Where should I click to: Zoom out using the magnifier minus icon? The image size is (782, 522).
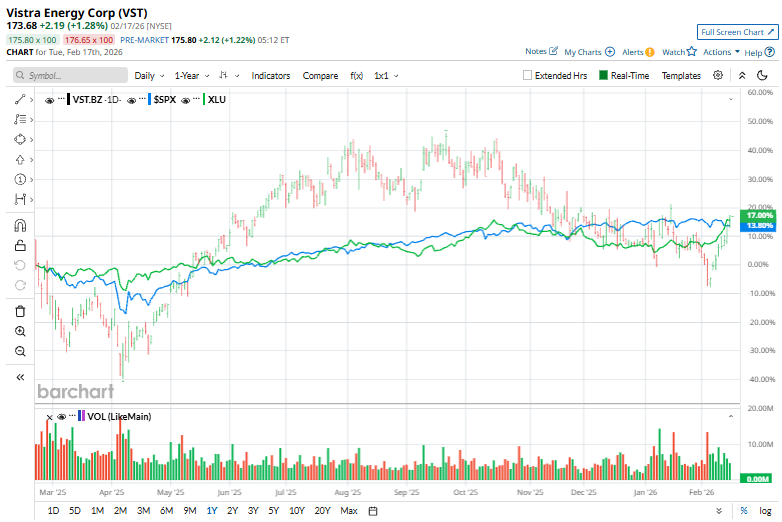click(x=20, y=351)
